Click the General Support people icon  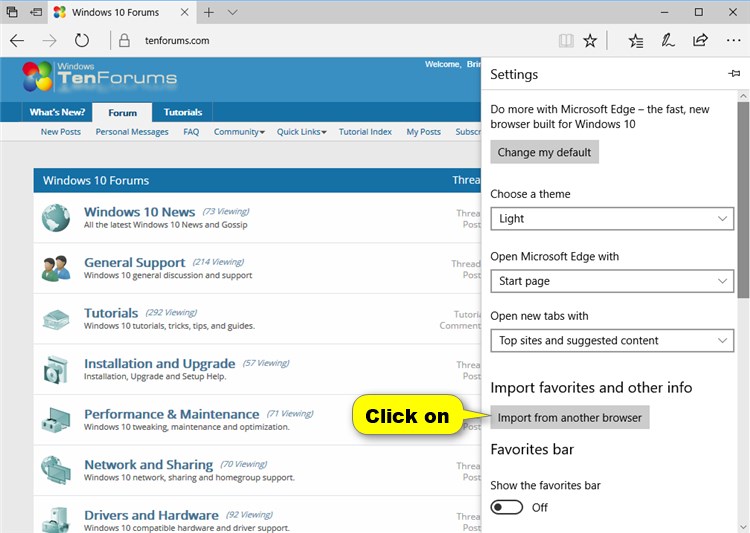click(55, 268)
